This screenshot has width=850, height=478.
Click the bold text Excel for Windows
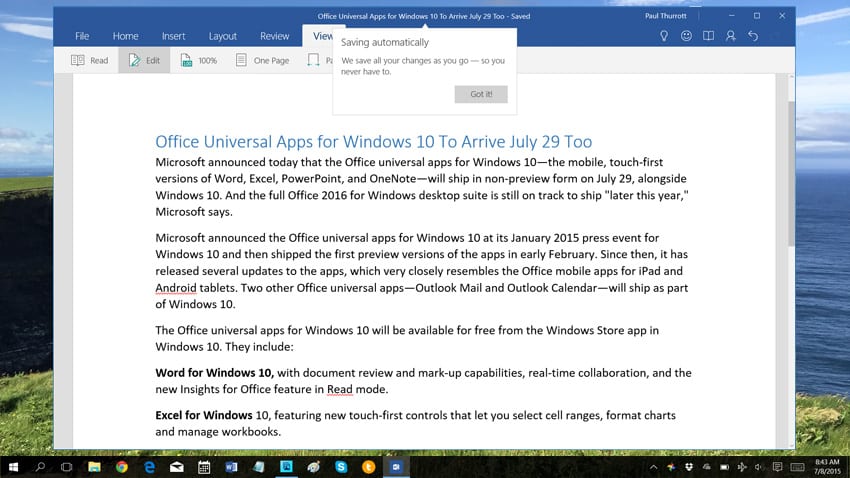[204, 415]
